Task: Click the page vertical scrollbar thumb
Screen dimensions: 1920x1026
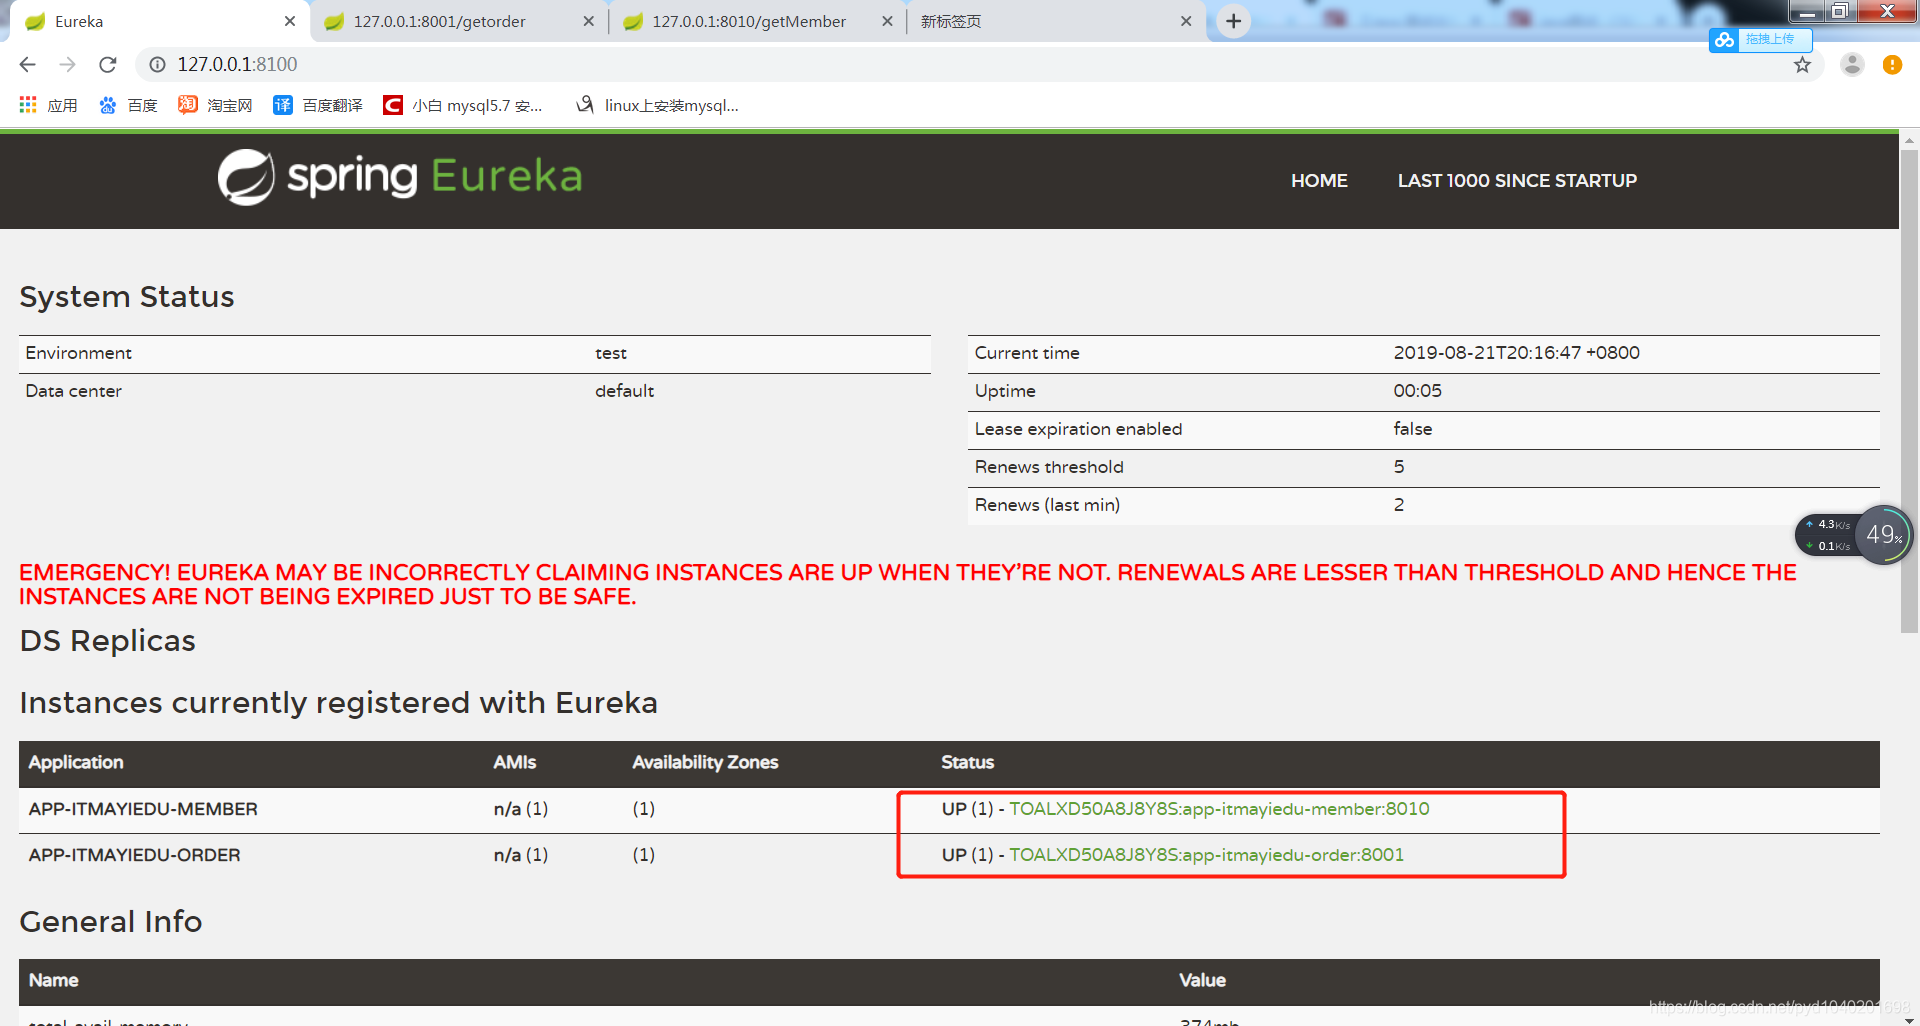Action: coord(1909,390)
